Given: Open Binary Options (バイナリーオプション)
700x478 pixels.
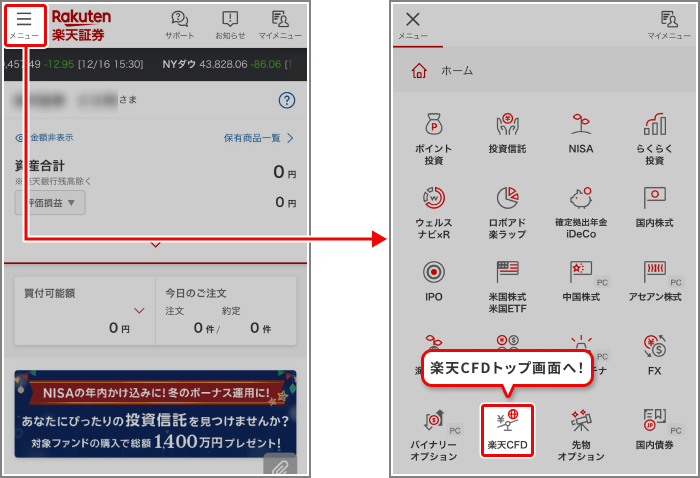Looking at the screenshot, I should tap(433, 435).
